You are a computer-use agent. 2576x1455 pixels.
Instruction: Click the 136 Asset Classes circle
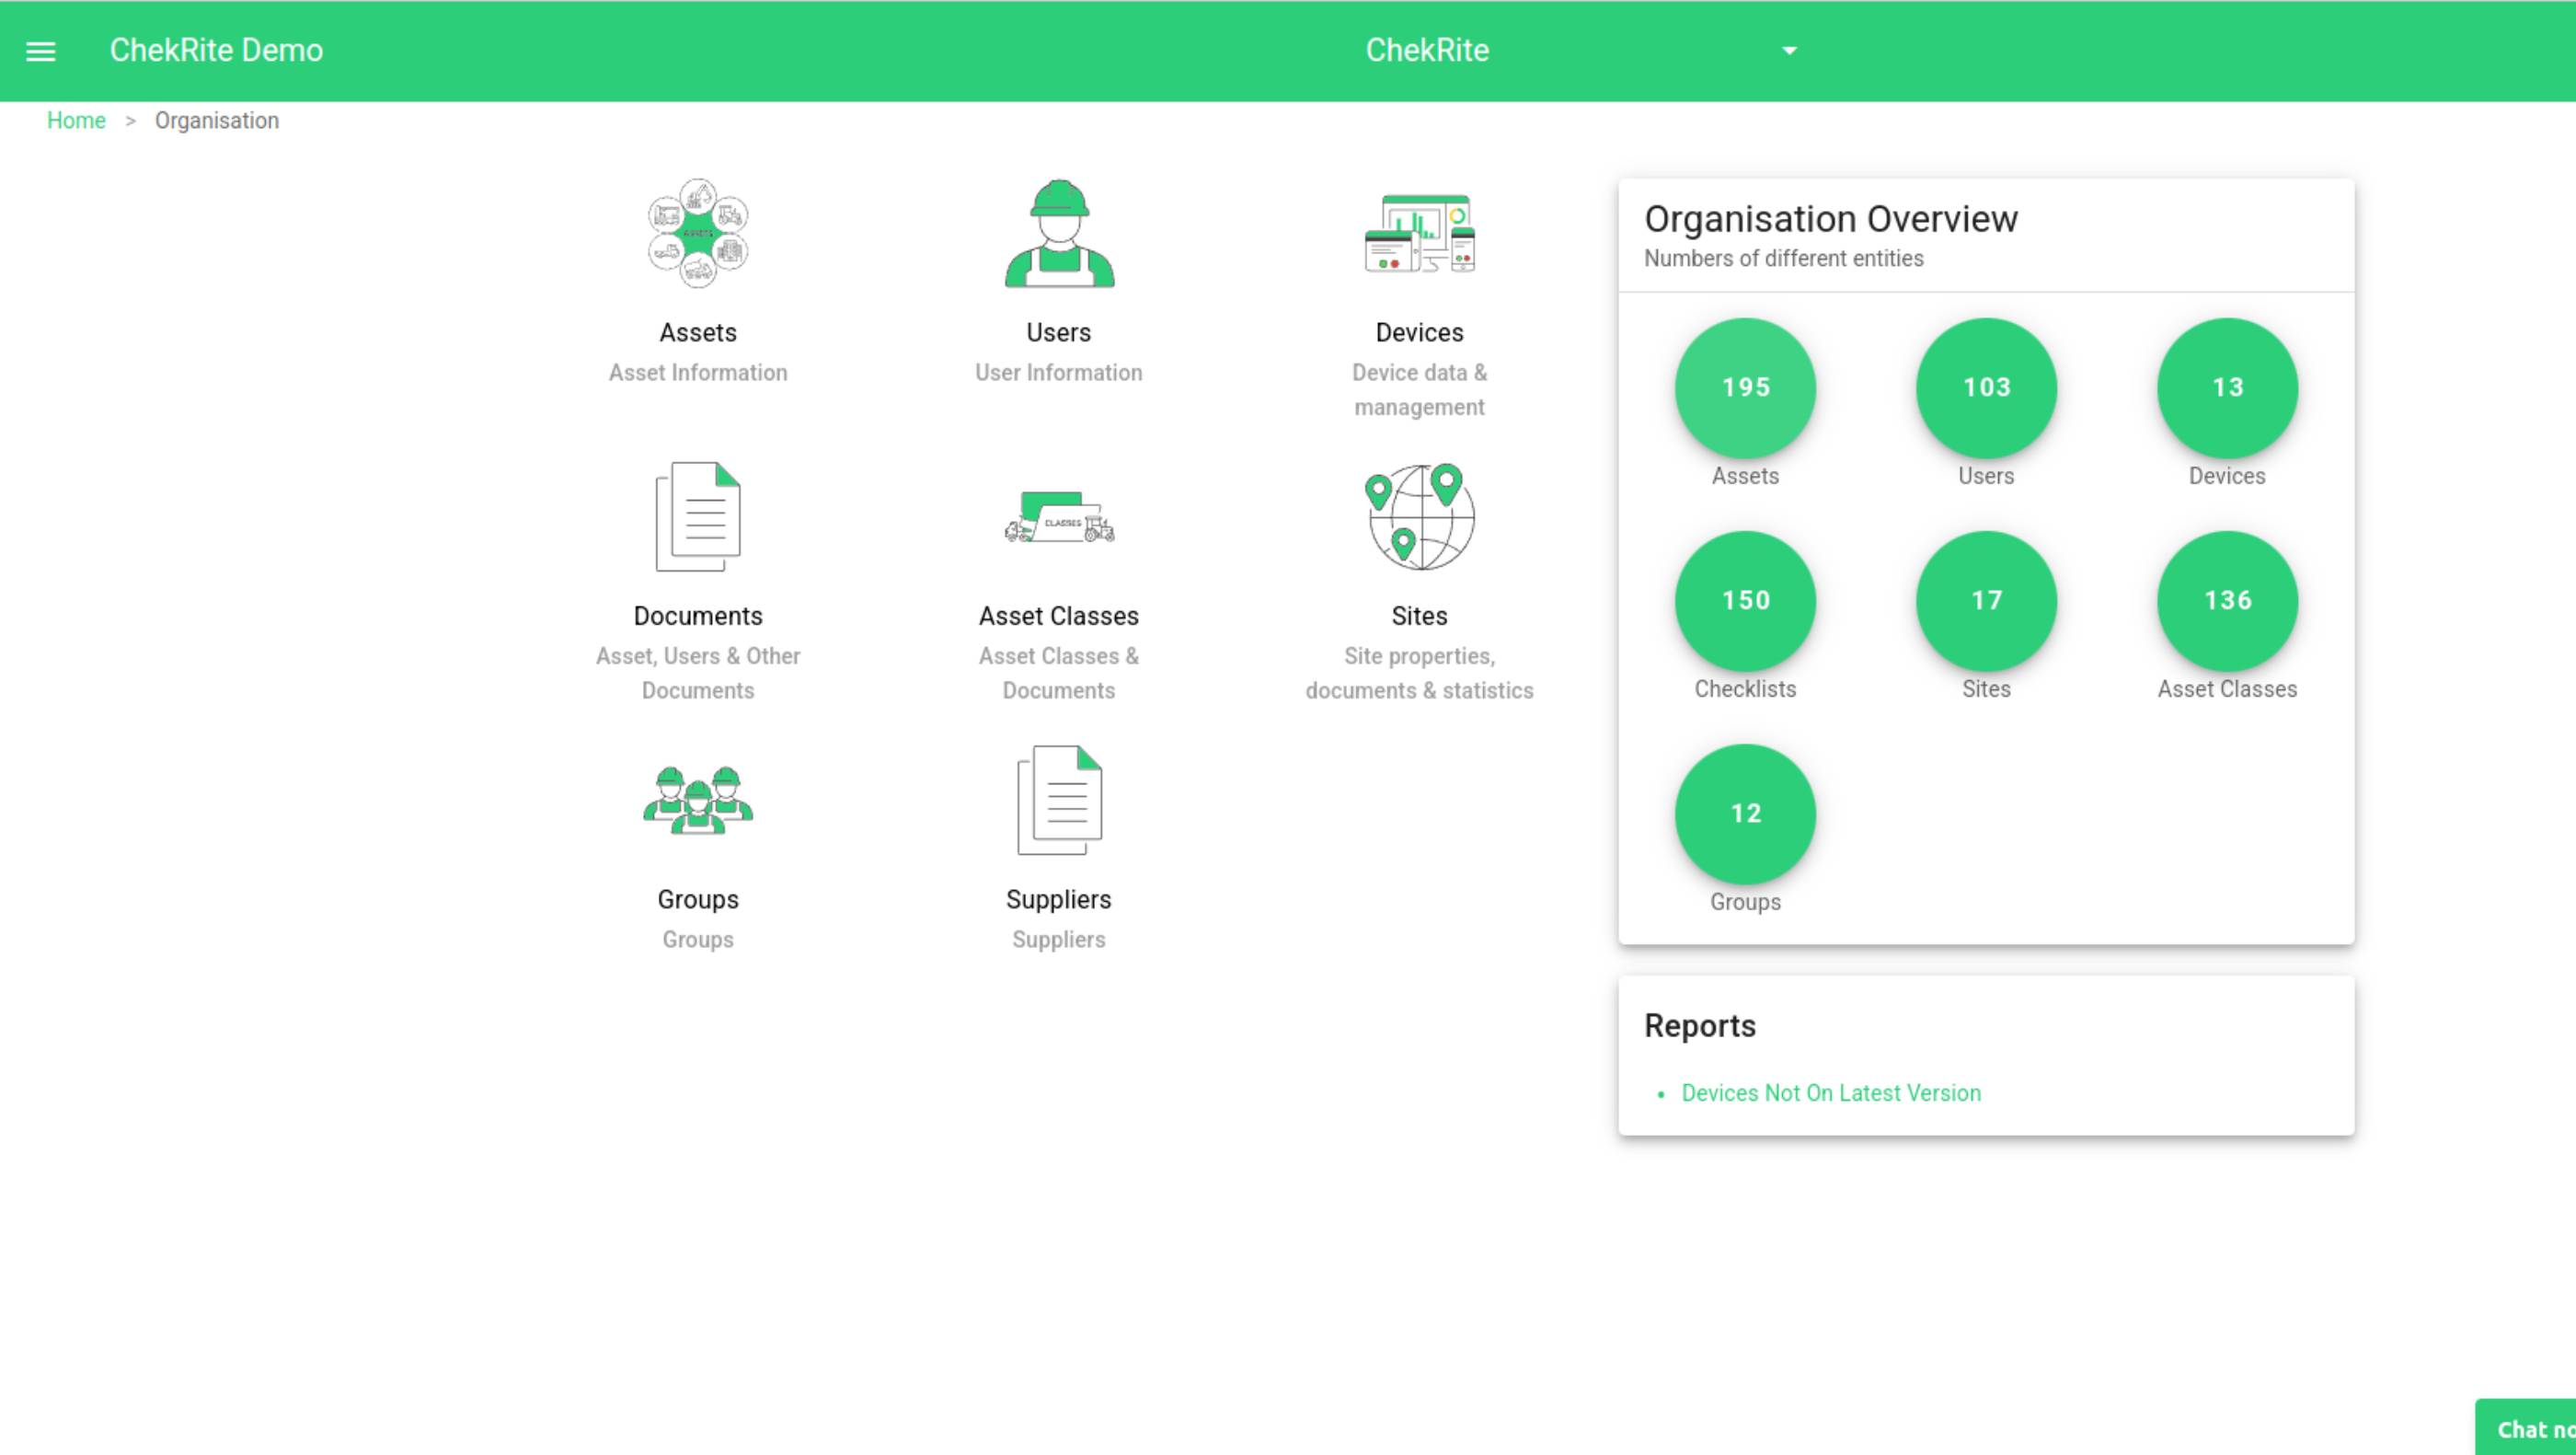[2227, 601]
